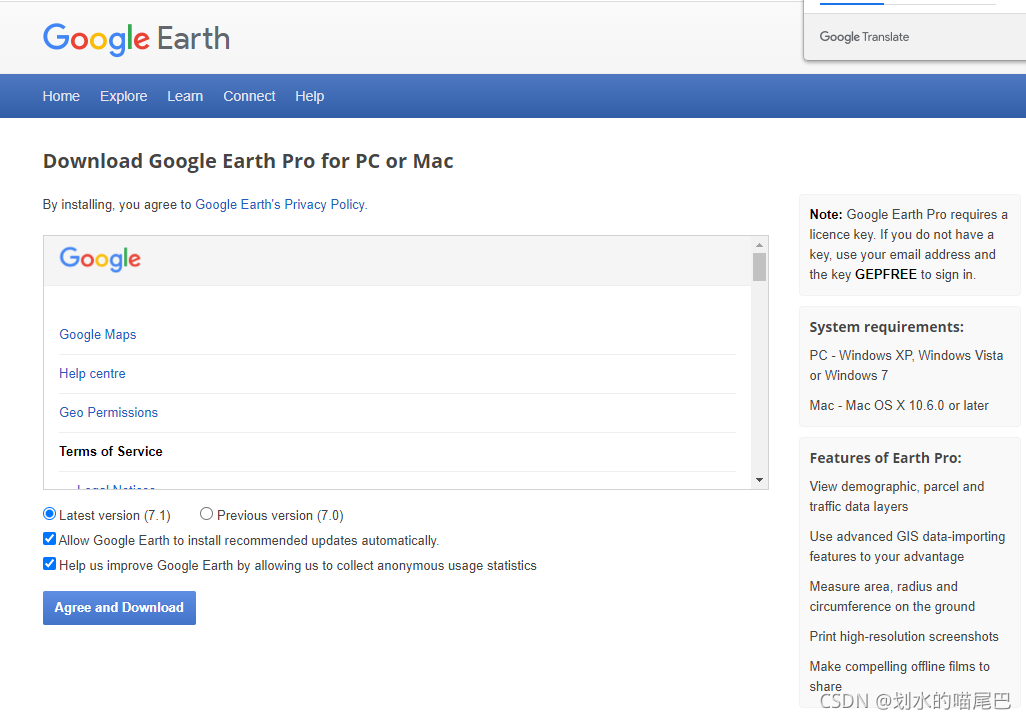Open the Help menu item
Viewport: 1026px width, 719px height.
[310, 96]
